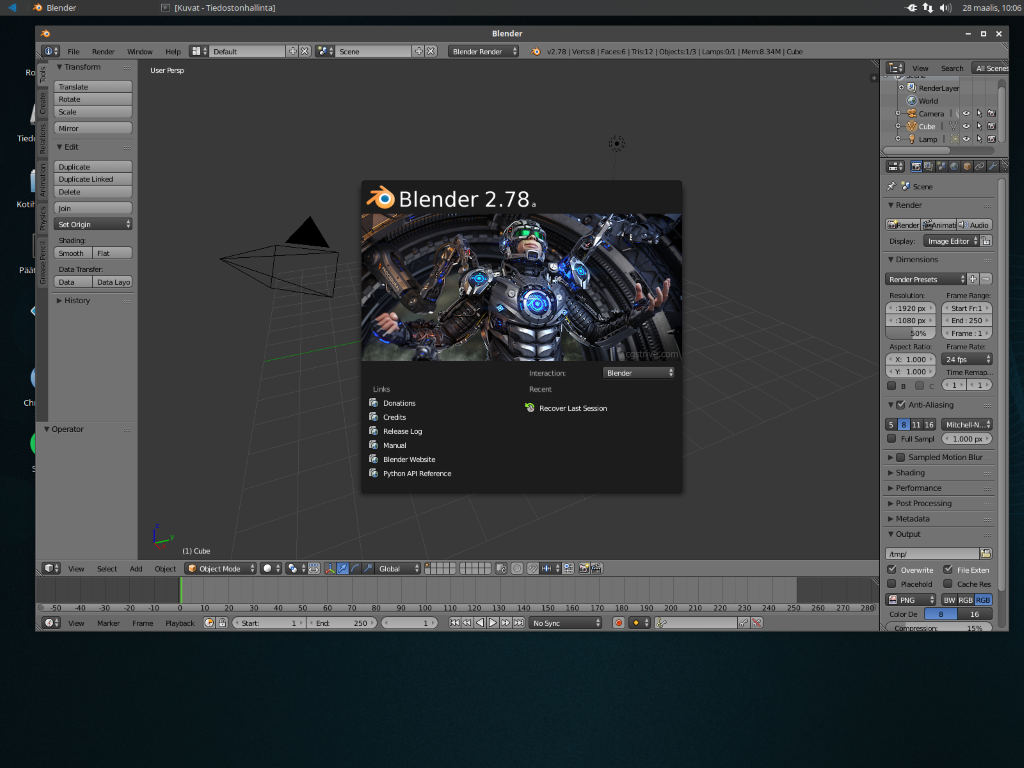This screenshot has height=768, width=1024.
Task: Click the /tmp/ output path field
Action: (933, 554)
